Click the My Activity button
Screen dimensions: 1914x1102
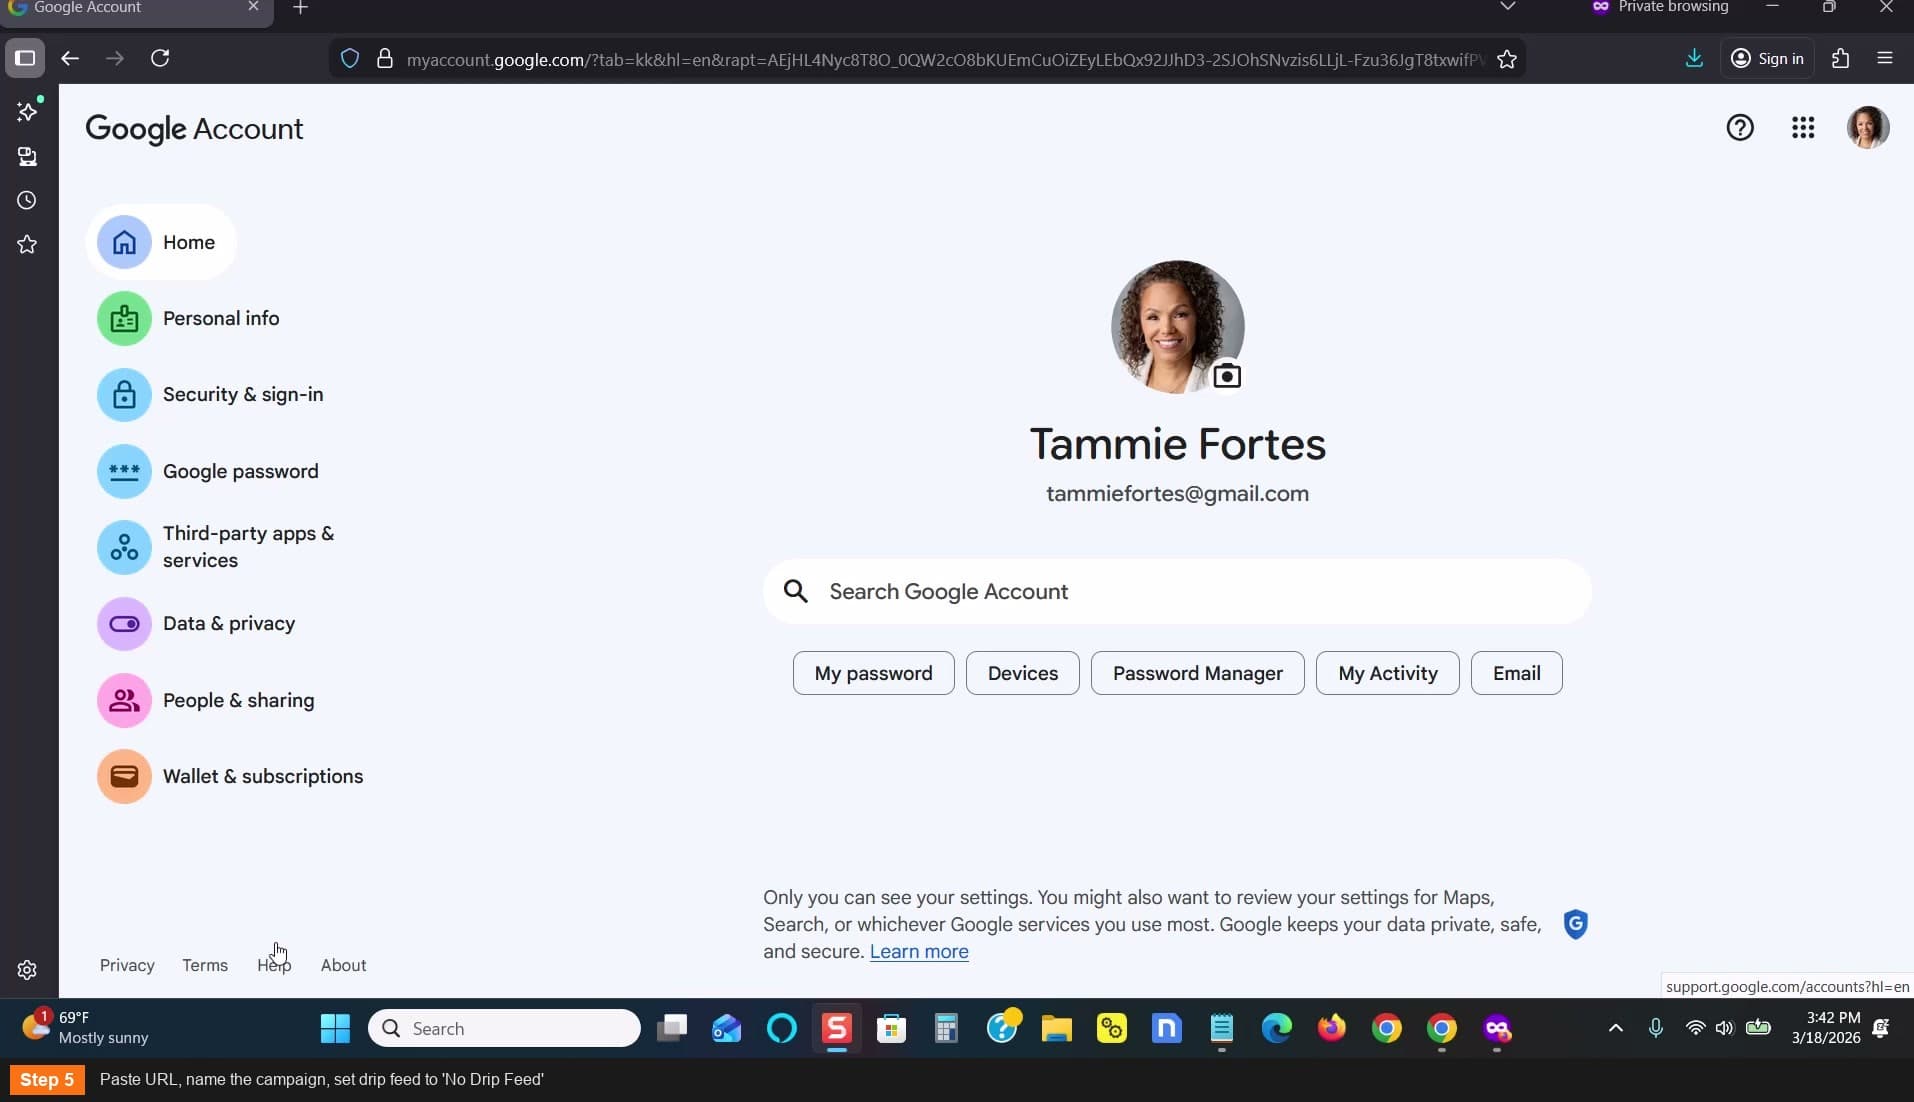1388,673
